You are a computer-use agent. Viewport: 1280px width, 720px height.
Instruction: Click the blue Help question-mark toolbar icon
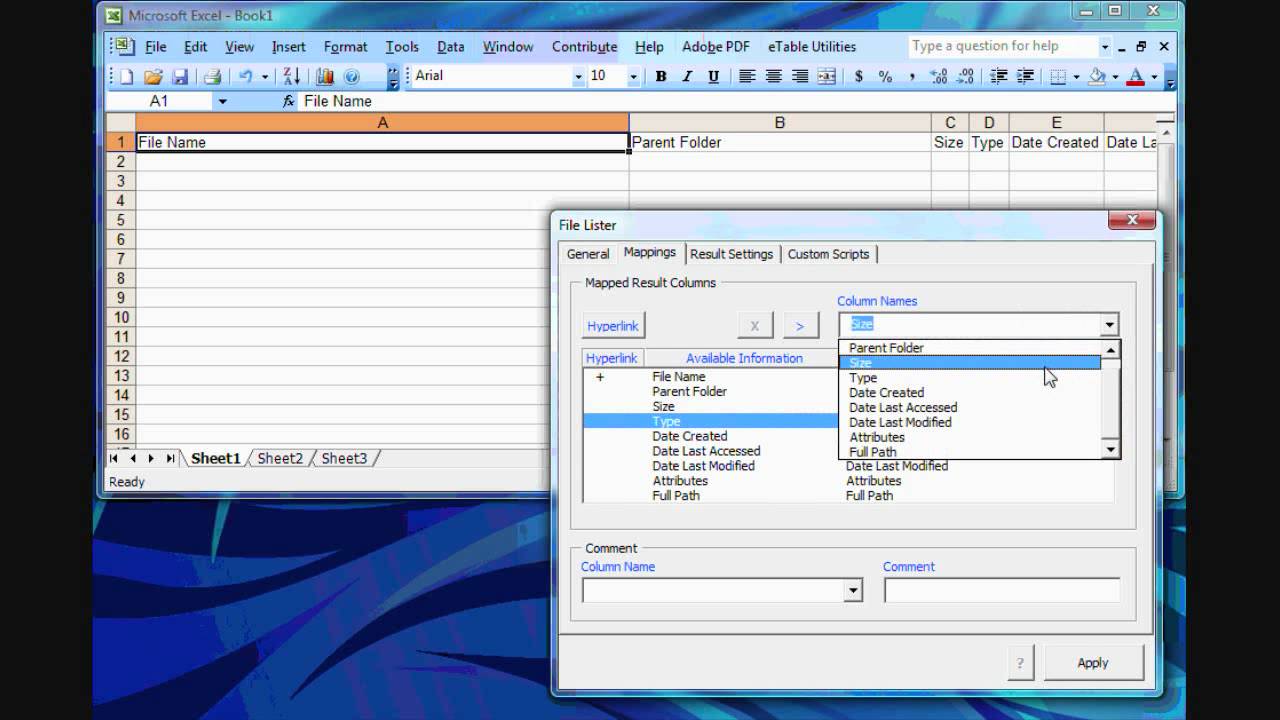pyautogui.click(x=351, y=76)
